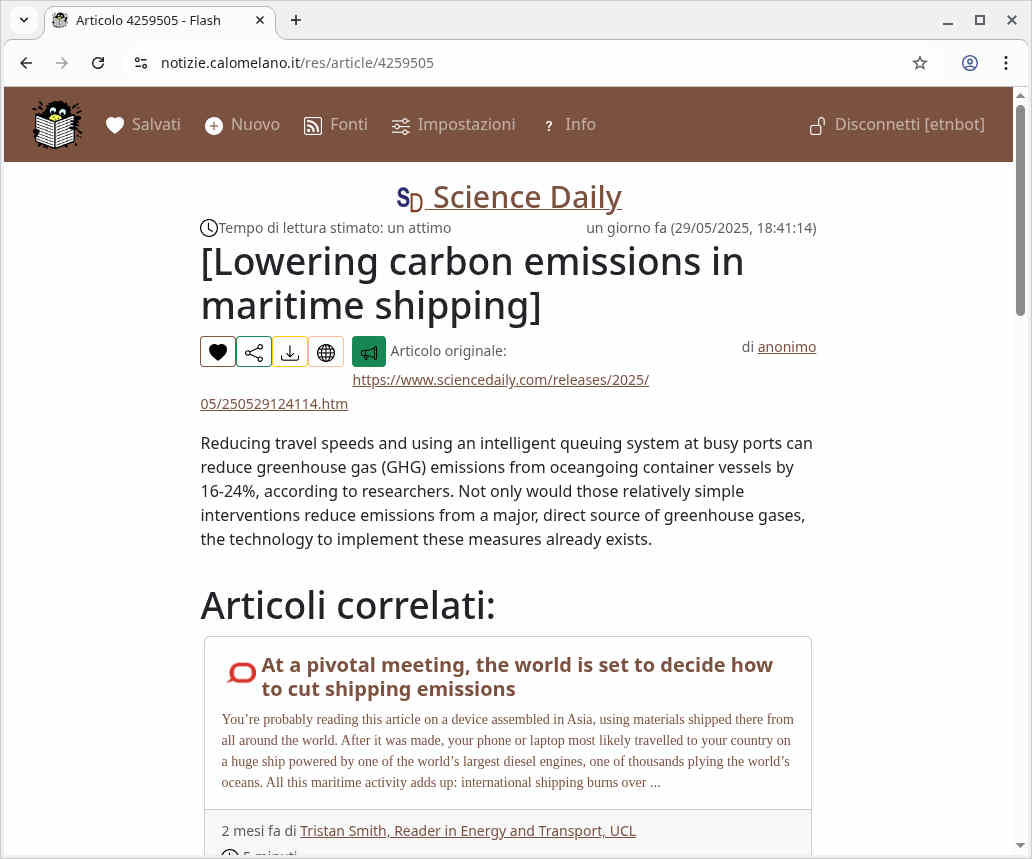Open the Salvati menu item
Screen dimensions: 1032x859
point(142,124)
